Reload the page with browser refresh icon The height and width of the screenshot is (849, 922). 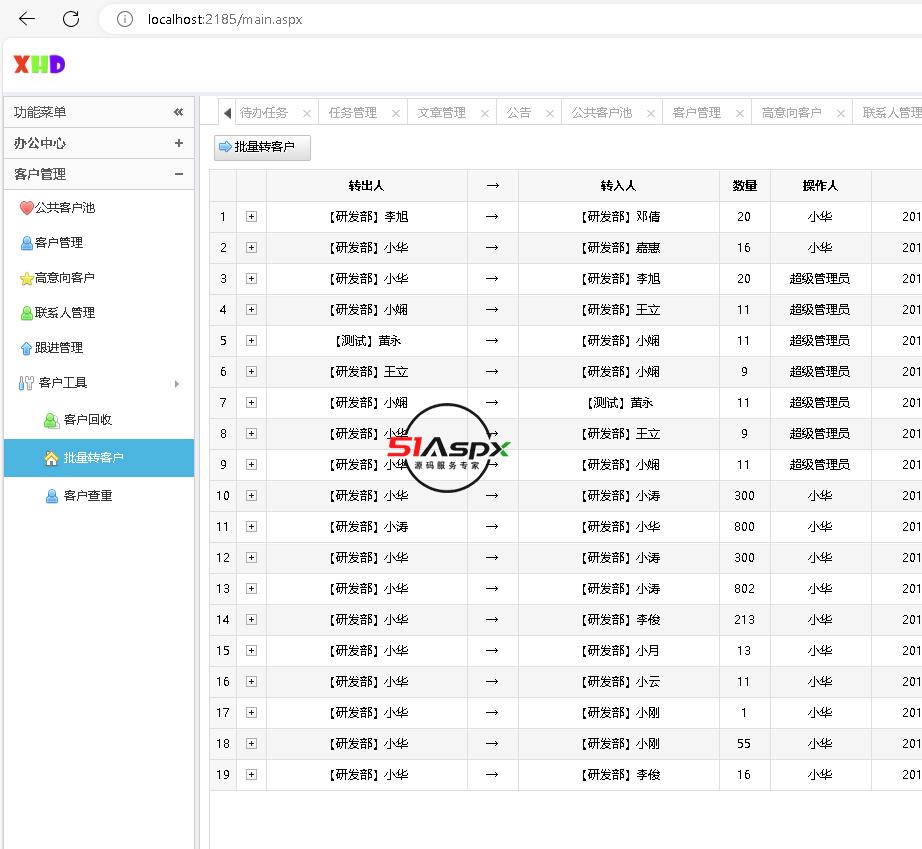[71, 19]
